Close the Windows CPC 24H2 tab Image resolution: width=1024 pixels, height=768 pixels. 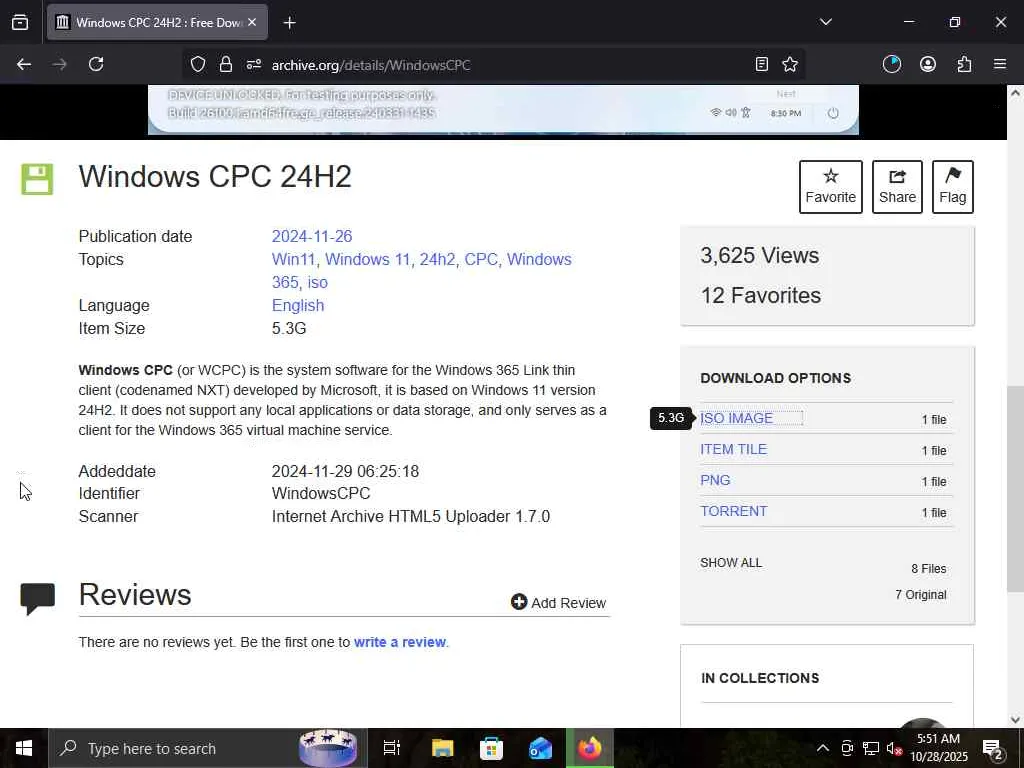pyautogui.click(x=252, y=22)
